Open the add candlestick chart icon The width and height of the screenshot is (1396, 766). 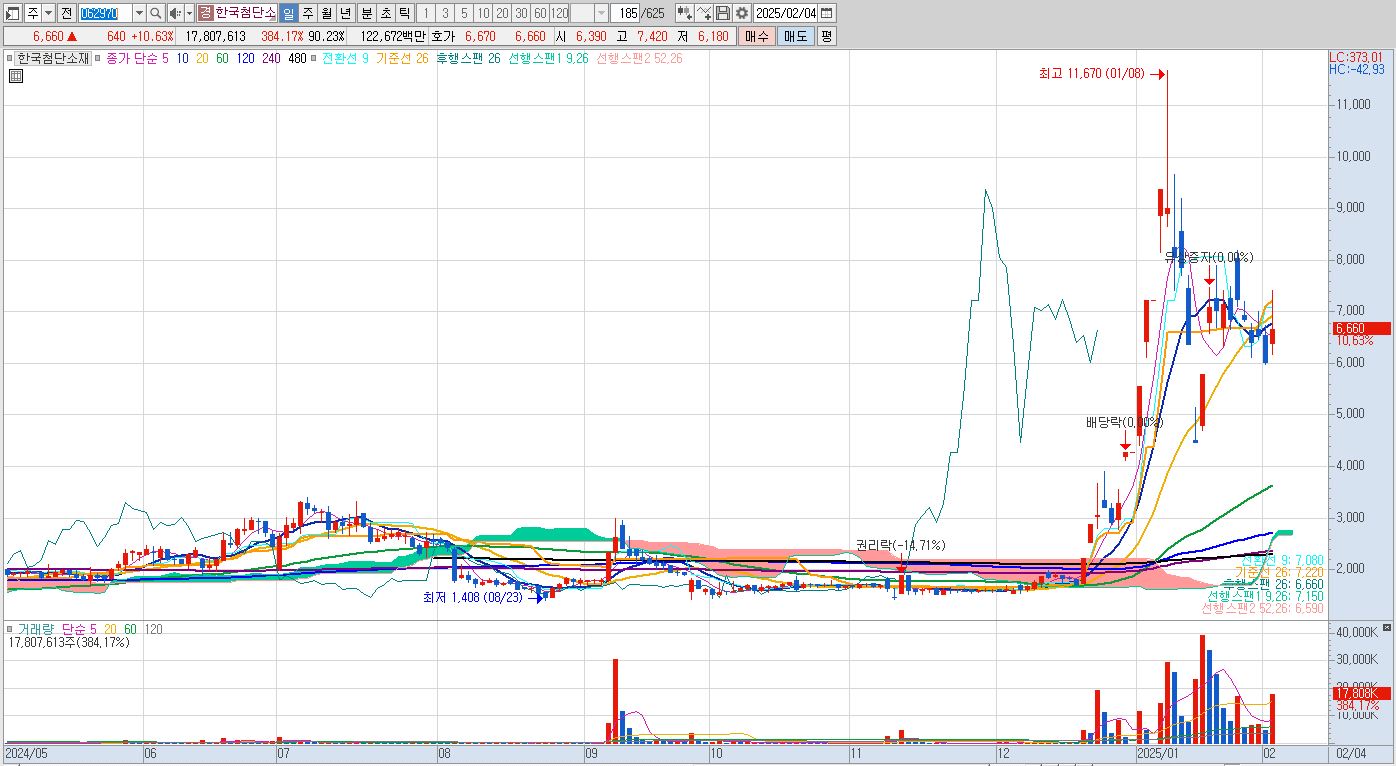click(684, 13)
